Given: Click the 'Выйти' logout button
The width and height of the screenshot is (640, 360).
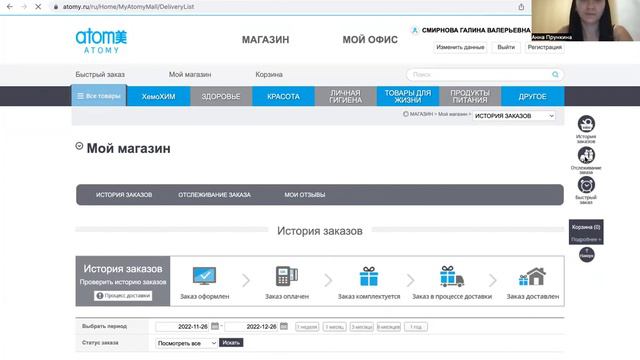Looking at the screenshot, I should [506, 47].
